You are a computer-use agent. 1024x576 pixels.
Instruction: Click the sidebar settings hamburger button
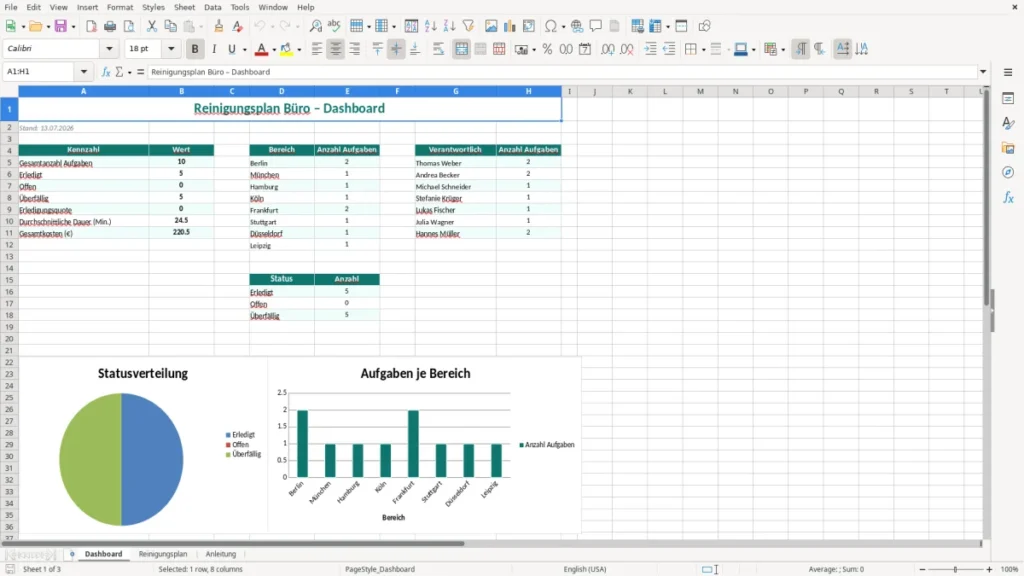(x=1008, y=72)
